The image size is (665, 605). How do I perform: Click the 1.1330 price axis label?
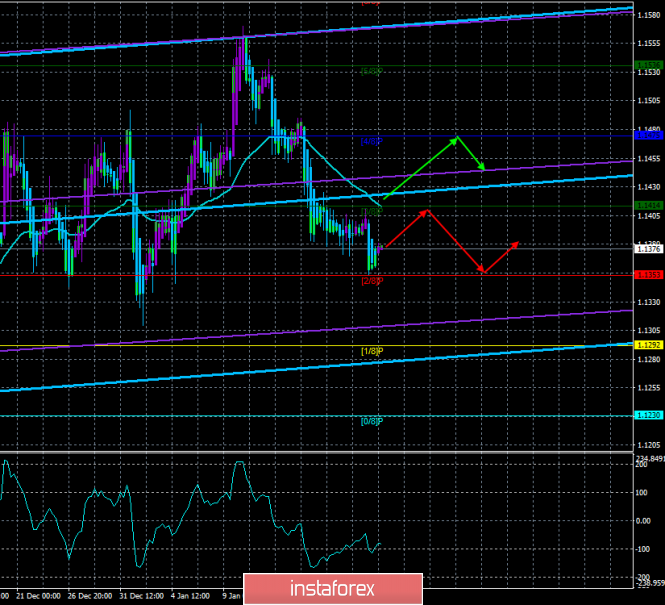click(x=647, y=302)
